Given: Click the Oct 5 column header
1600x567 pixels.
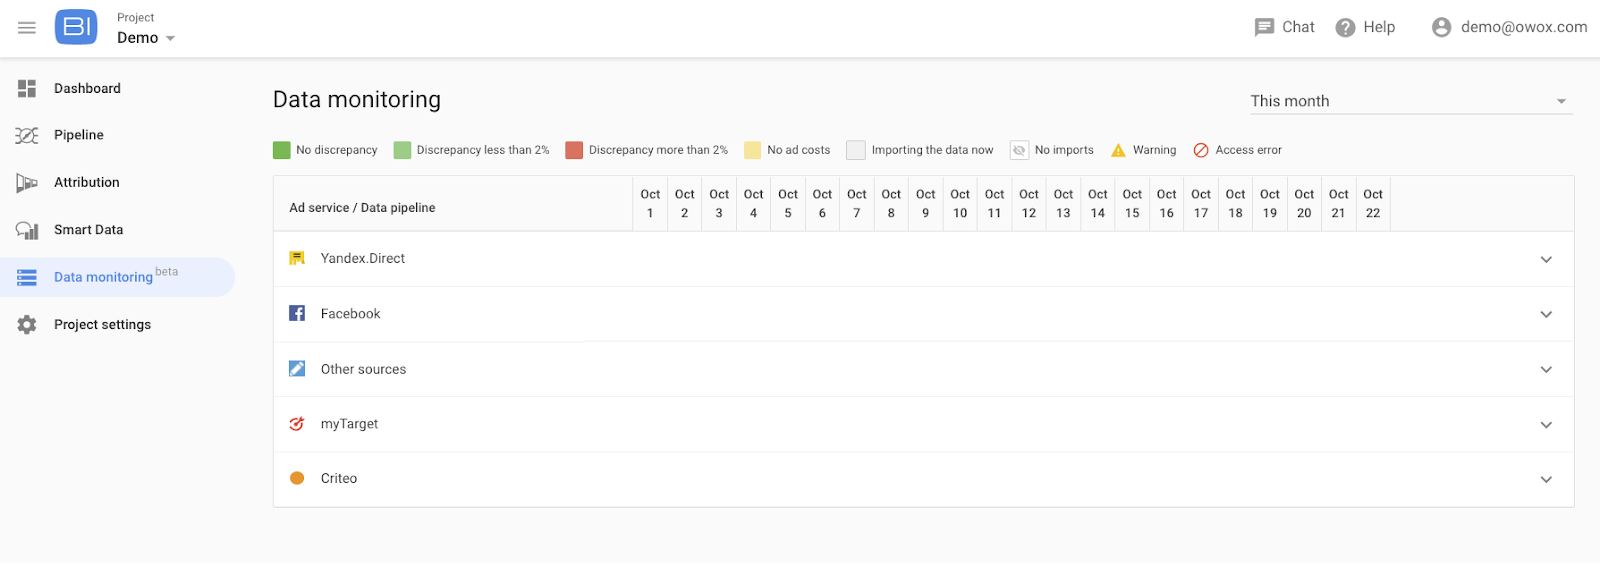Looking at the screenshot, I should coord(788,204).
